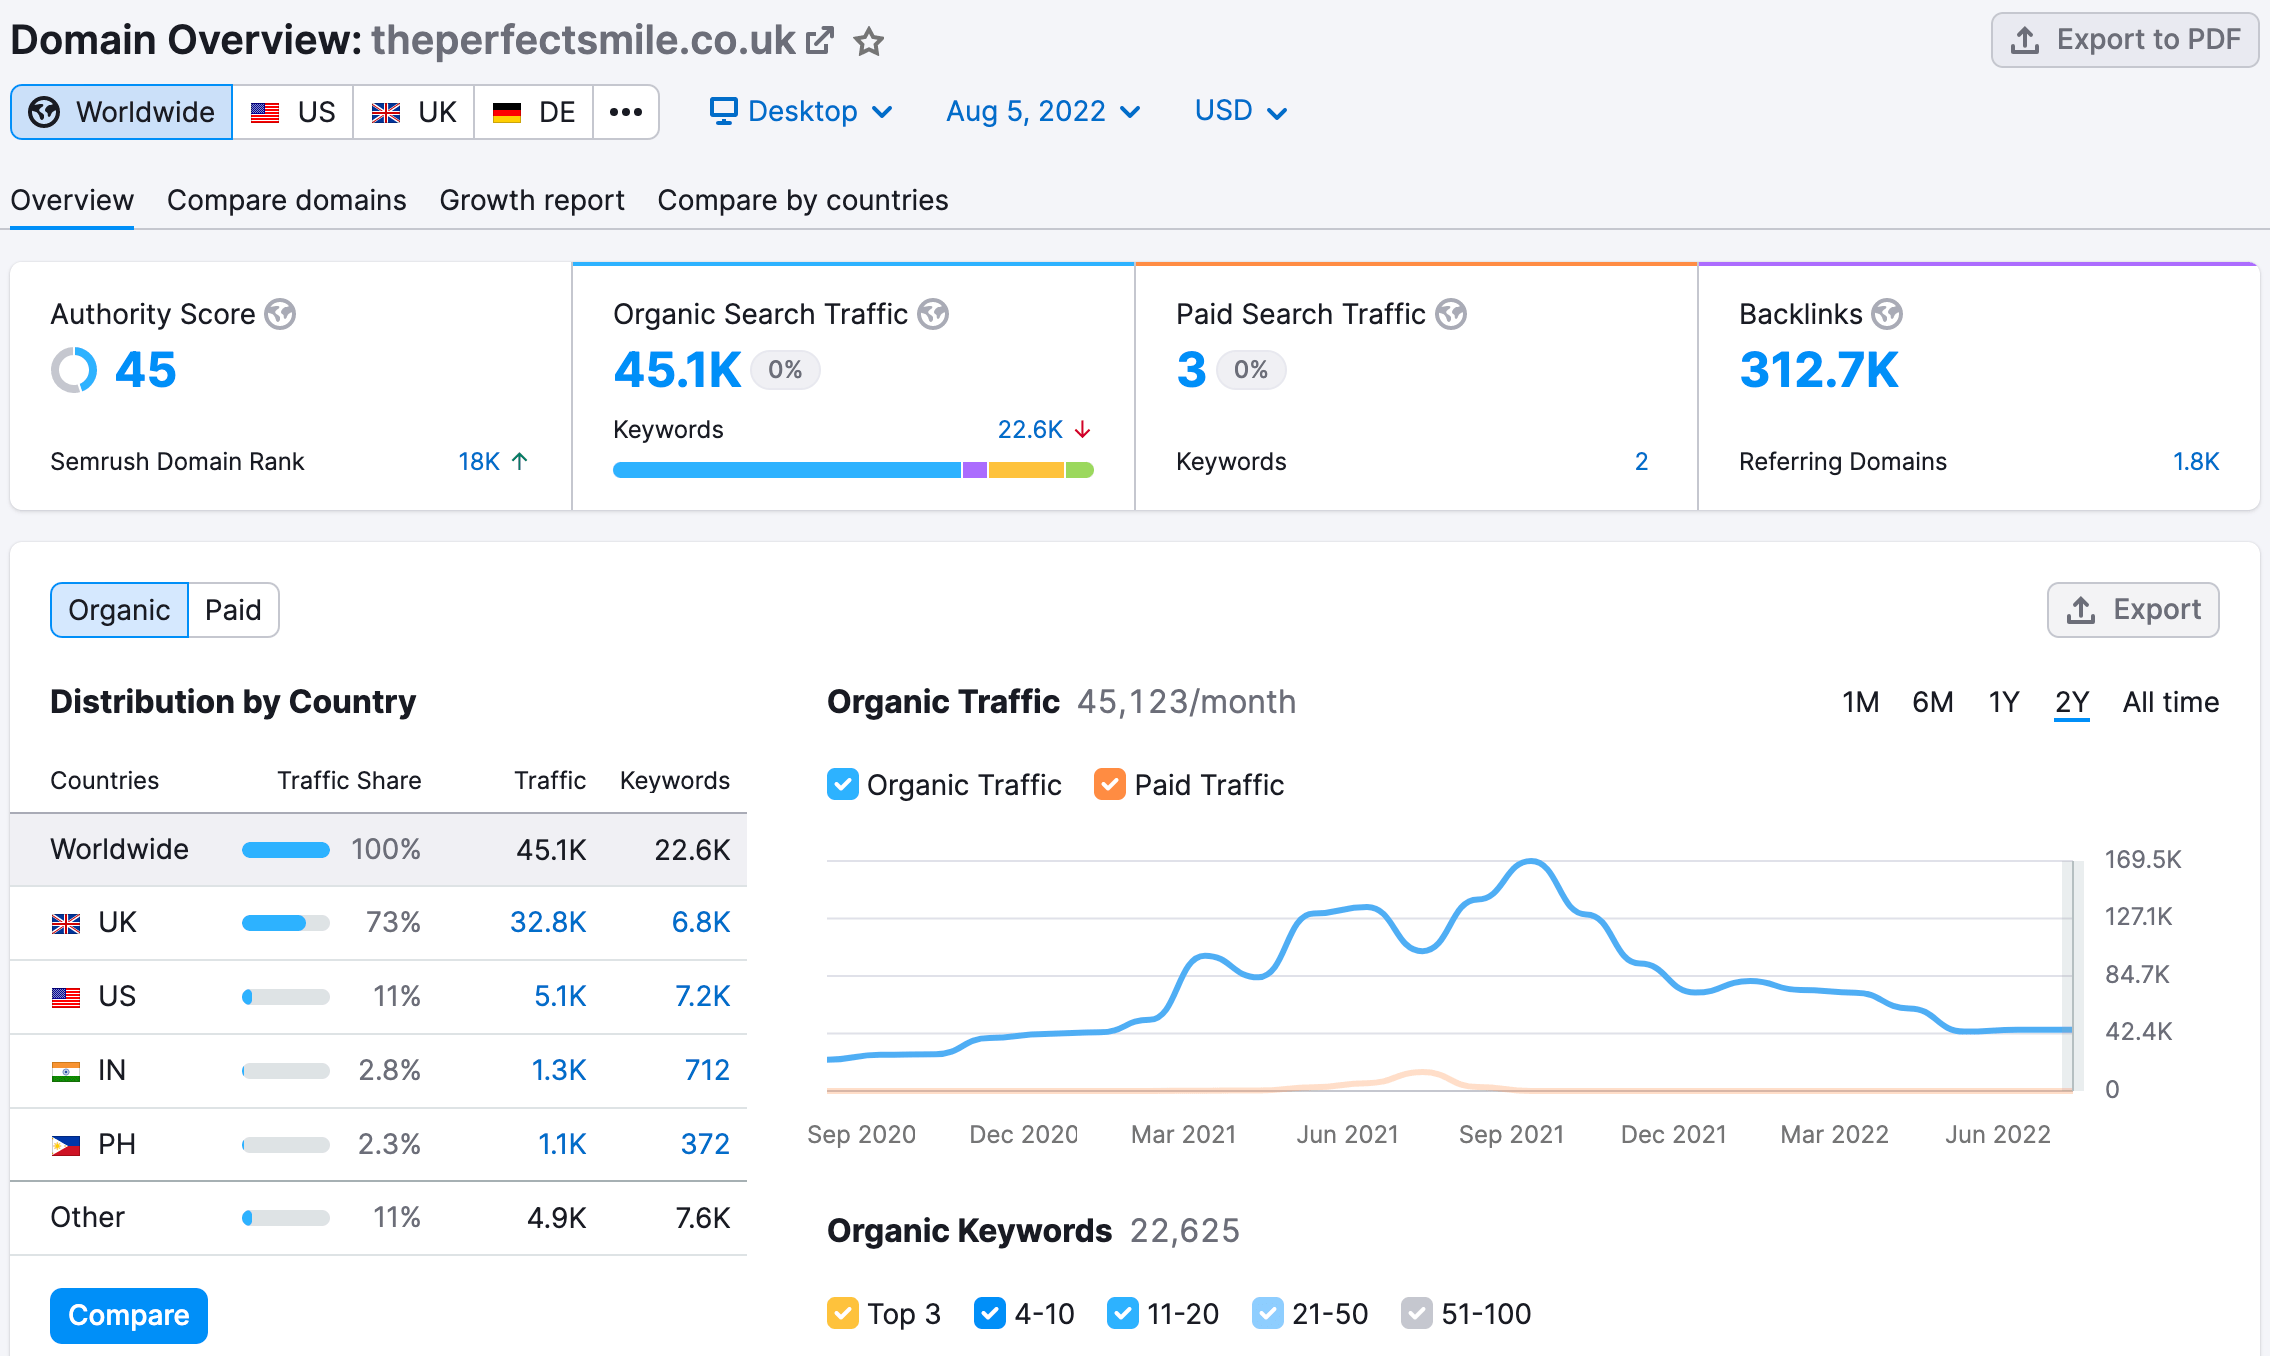Click the keyword position distribution bar

[853, 470]
